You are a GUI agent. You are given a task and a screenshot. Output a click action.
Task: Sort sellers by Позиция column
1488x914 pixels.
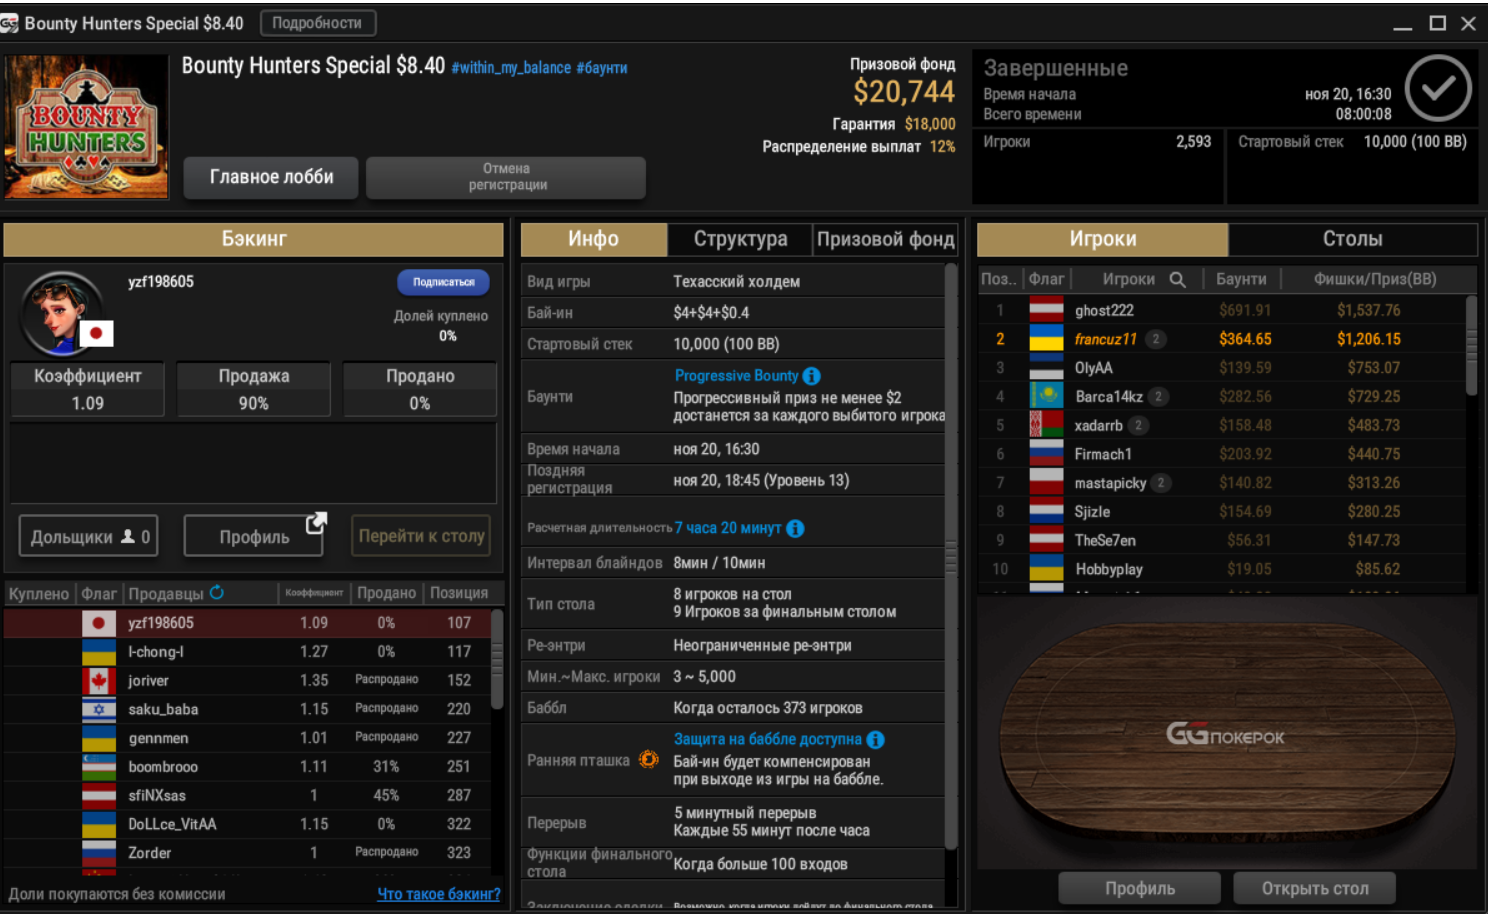[x=459, y=593]
